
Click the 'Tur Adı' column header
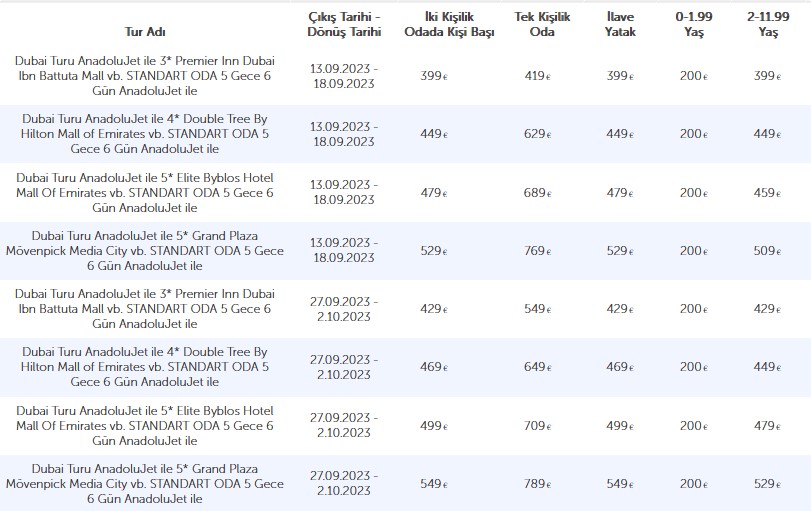coord(145,32)
